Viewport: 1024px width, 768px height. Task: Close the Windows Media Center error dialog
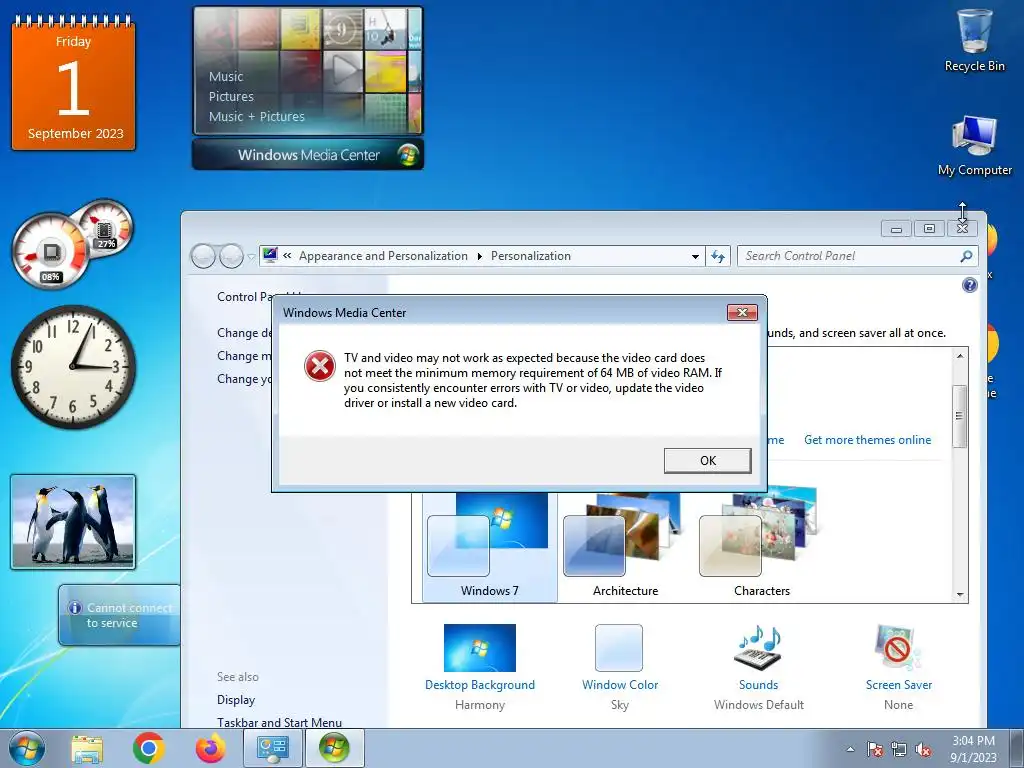pyautogui.click(x=742, y=312)
